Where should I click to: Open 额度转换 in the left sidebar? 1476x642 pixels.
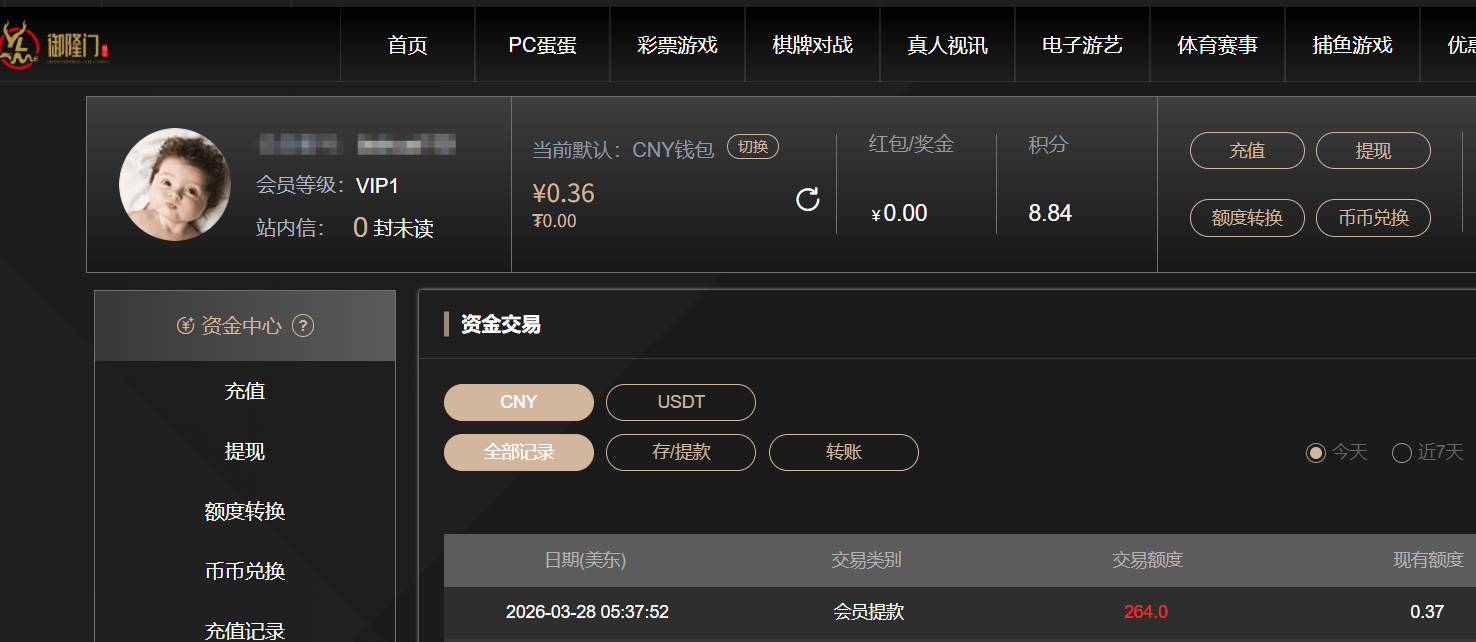tap(245, 512)
